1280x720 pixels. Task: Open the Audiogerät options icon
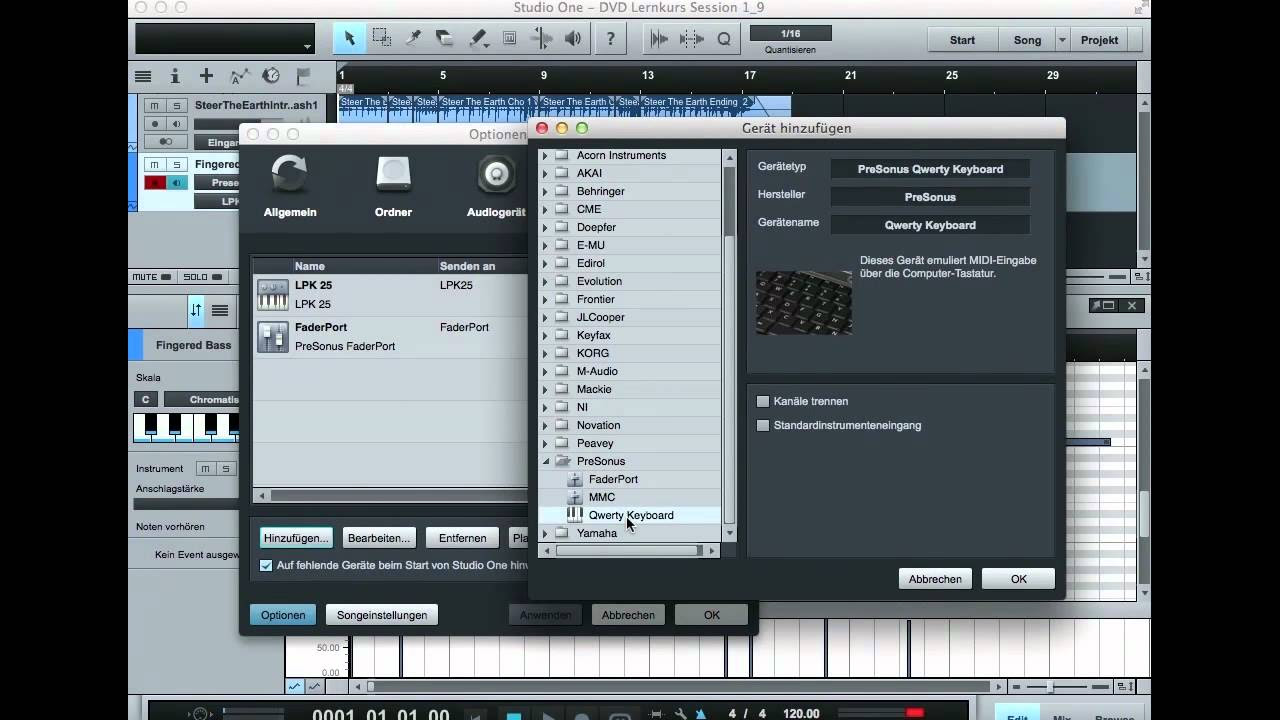pyautogui.click(x=496, y=175)
